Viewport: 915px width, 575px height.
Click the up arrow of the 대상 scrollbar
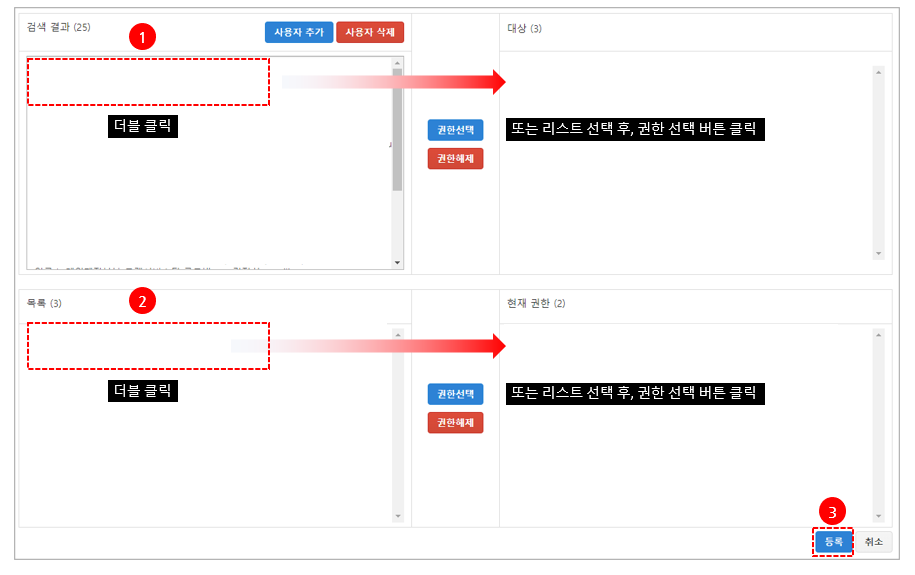click(878, 72)
